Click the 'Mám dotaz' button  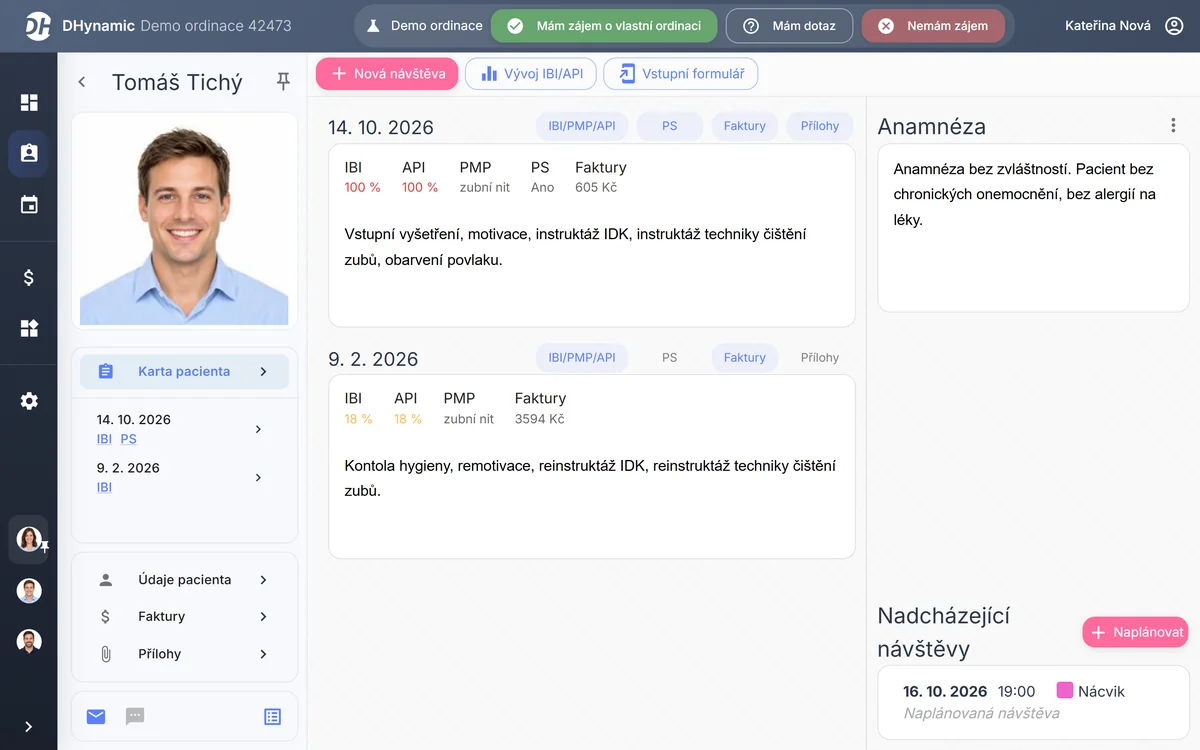coord(789,26)
